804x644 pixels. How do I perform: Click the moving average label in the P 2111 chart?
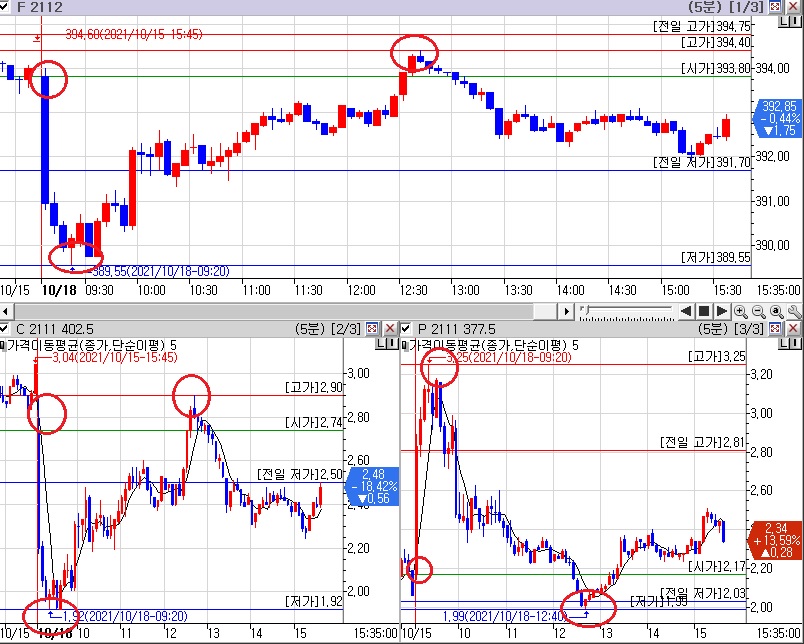(x=493, y=345)
